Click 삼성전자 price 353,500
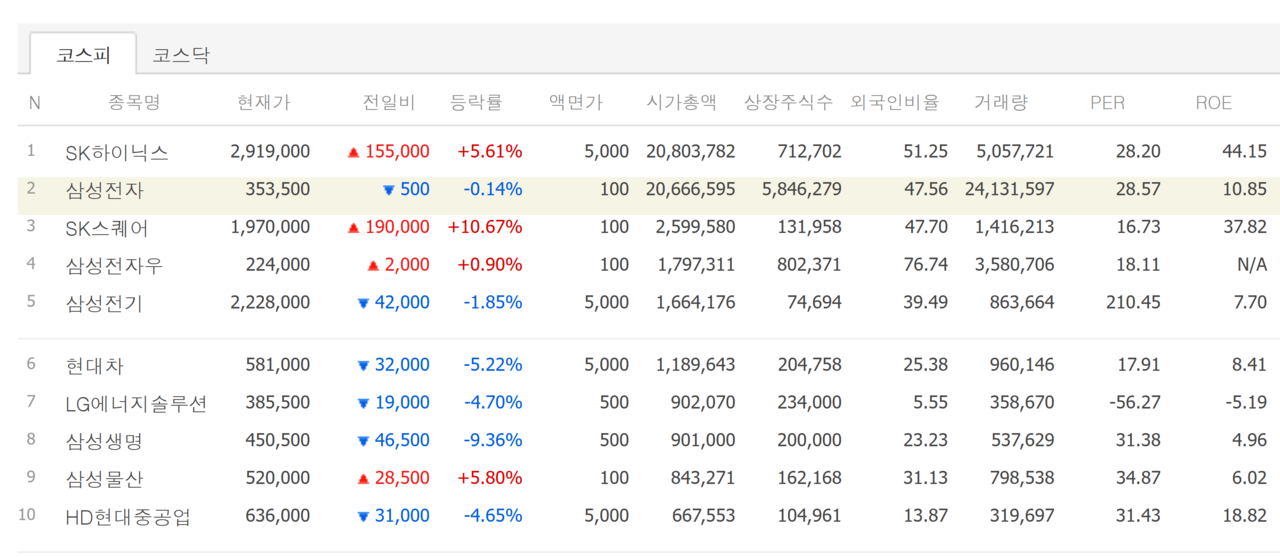This screenshot has height=557, width=1280. [278, 189]
